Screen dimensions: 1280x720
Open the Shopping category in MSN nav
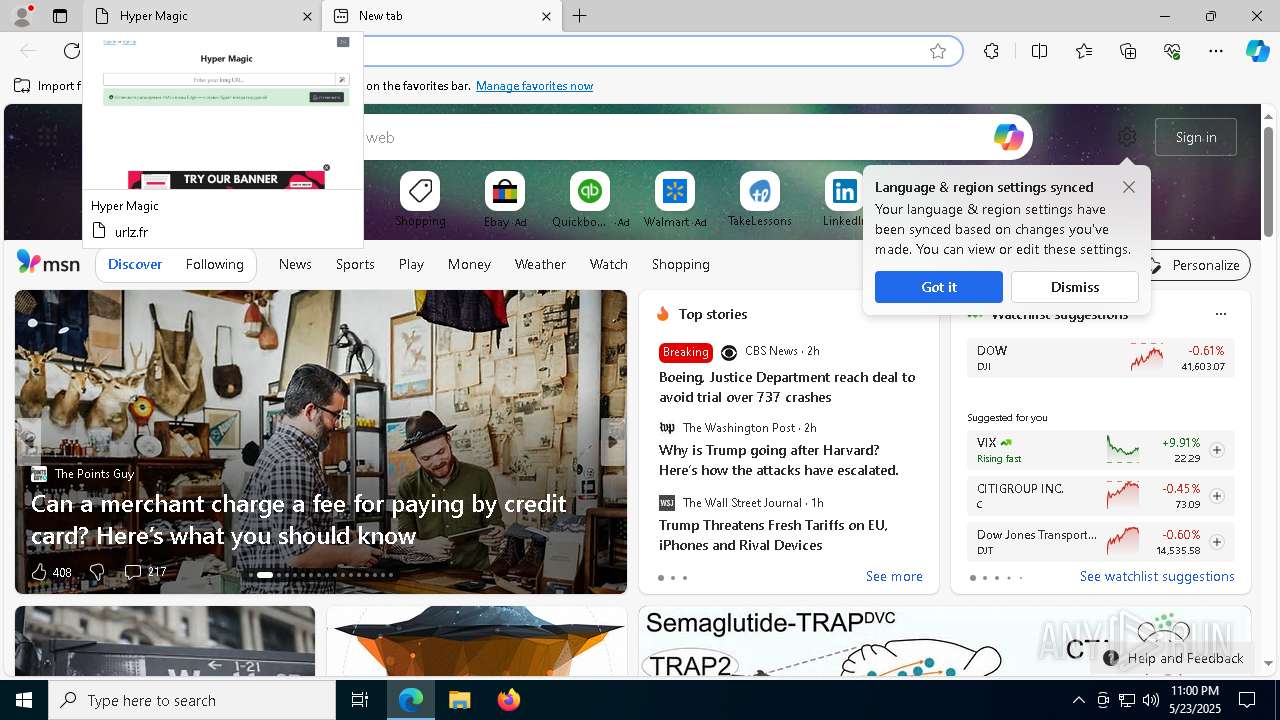tap(681, 264)
